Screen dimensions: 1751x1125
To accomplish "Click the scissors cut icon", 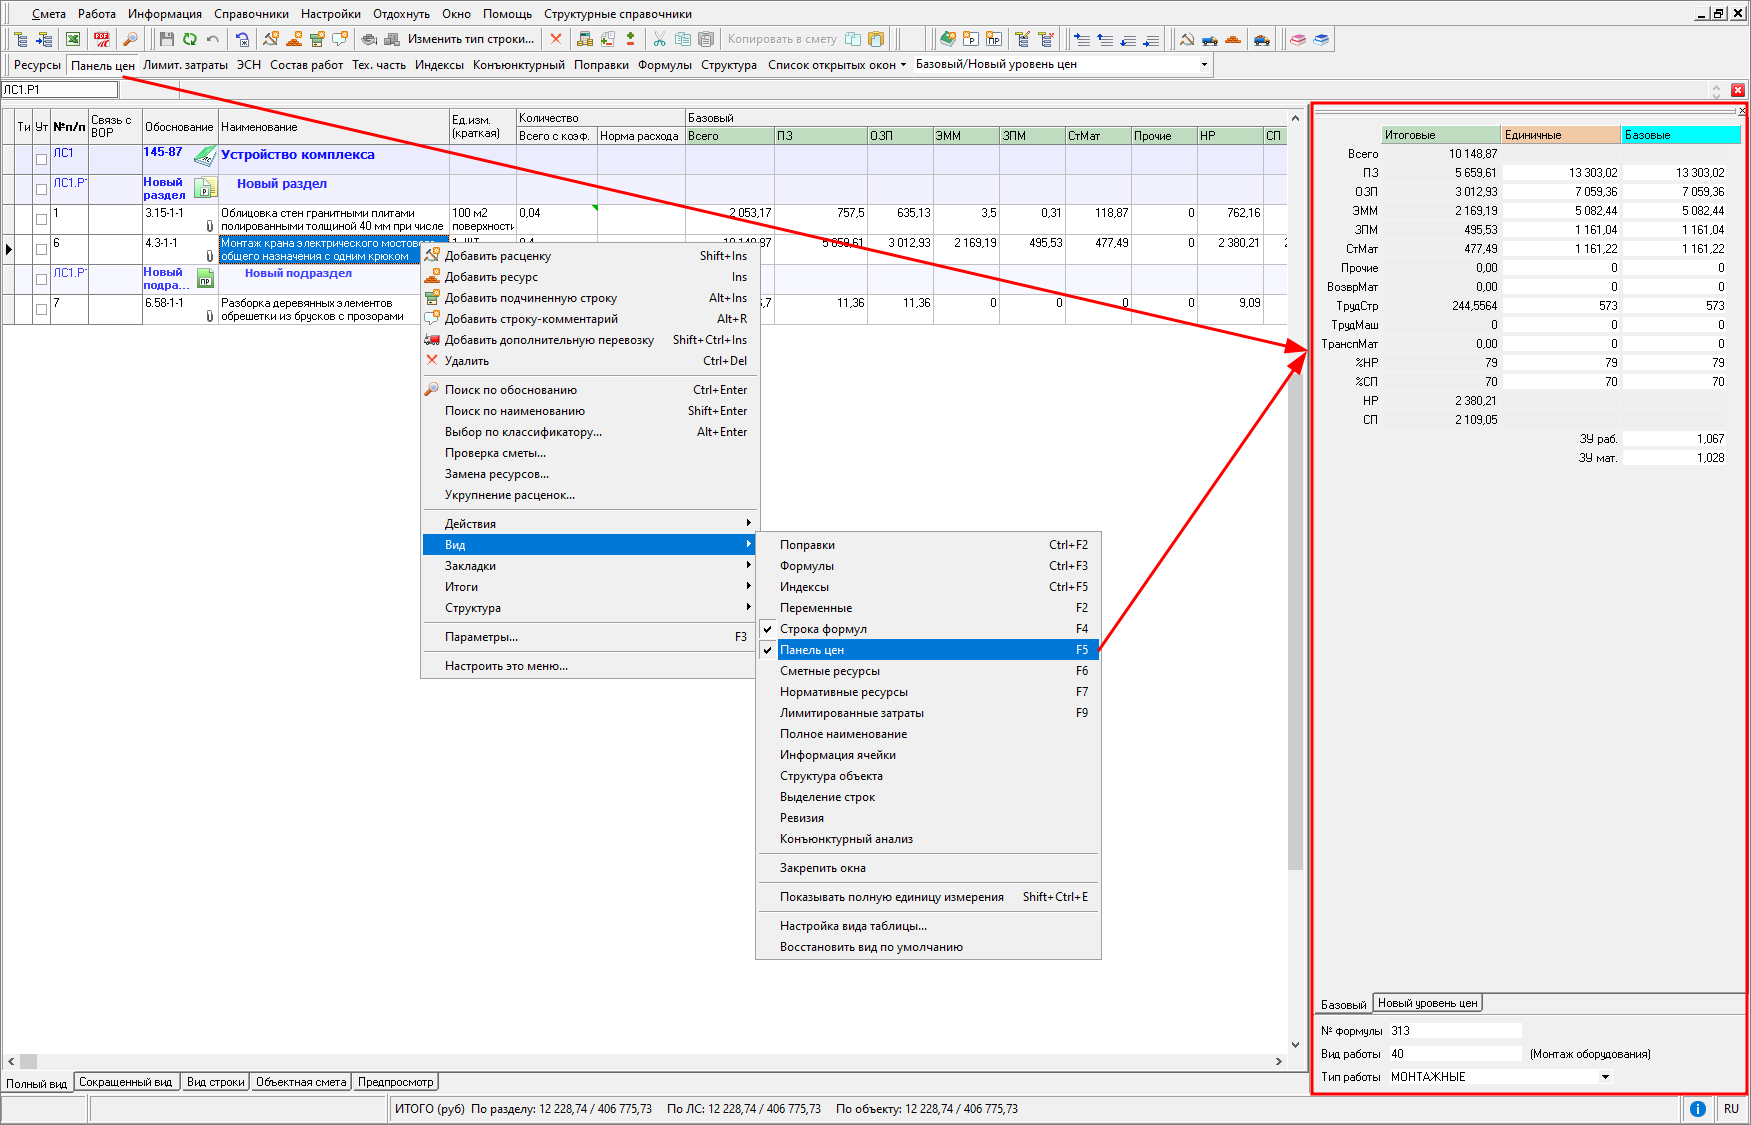I will click(x=659, y=39).
